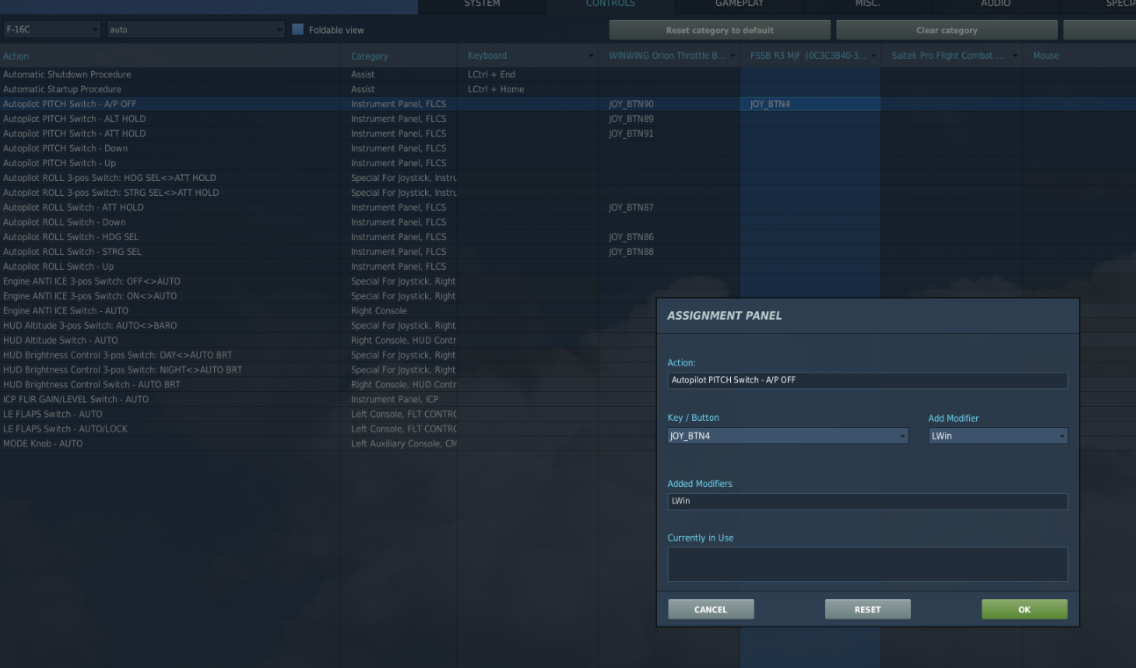Viewport: 1136px width, 668px height.
Task: Switch to the GAMEPLAY tab
Action: click(x=739, y=4)
